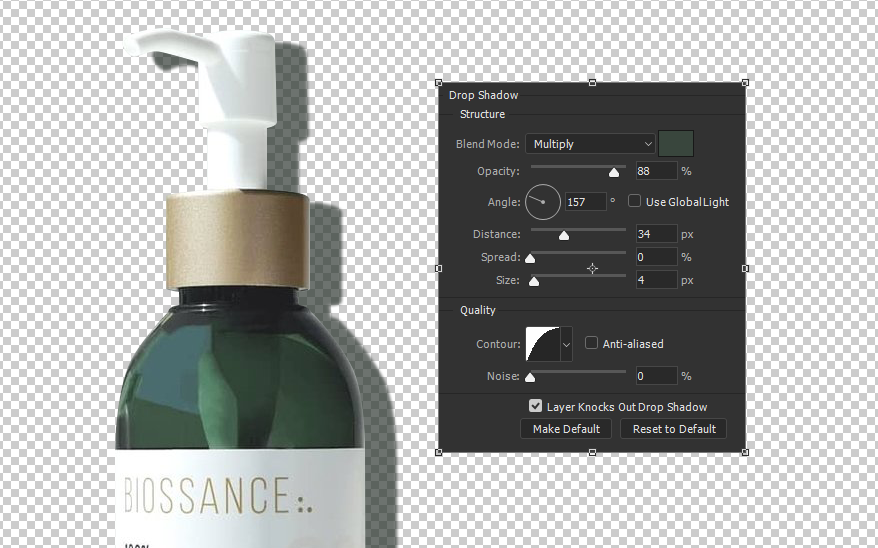
Task: Click the bottom-left transform handle
Action: coord(438,452)
